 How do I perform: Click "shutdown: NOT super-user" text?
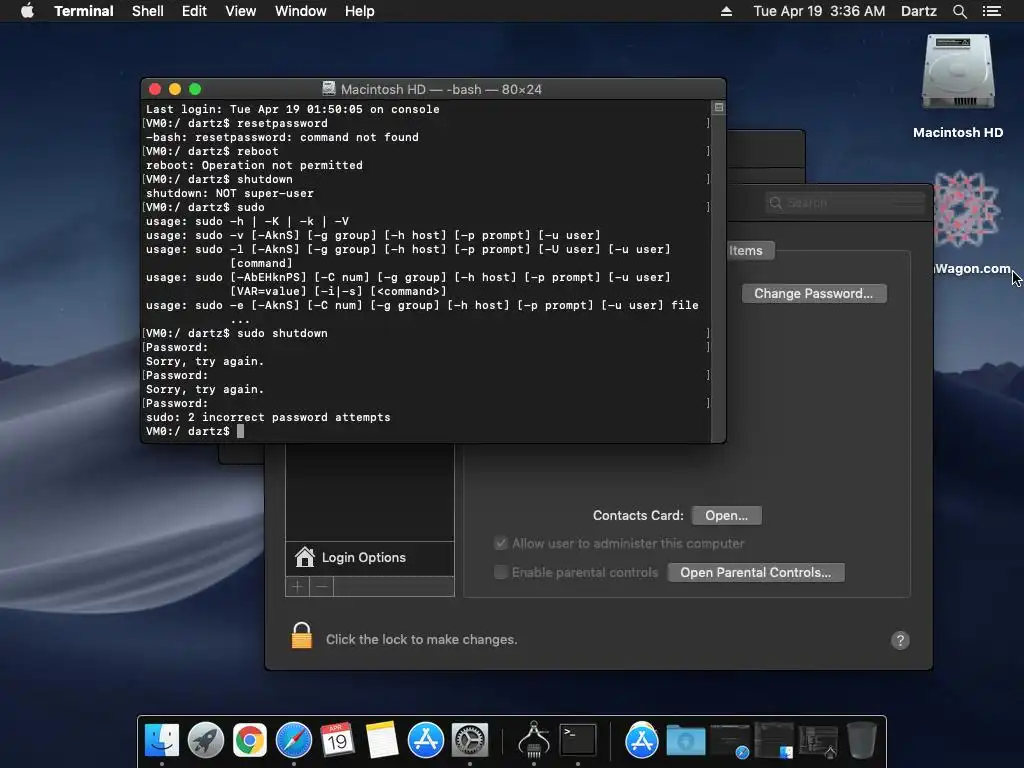tap(230, 193)
